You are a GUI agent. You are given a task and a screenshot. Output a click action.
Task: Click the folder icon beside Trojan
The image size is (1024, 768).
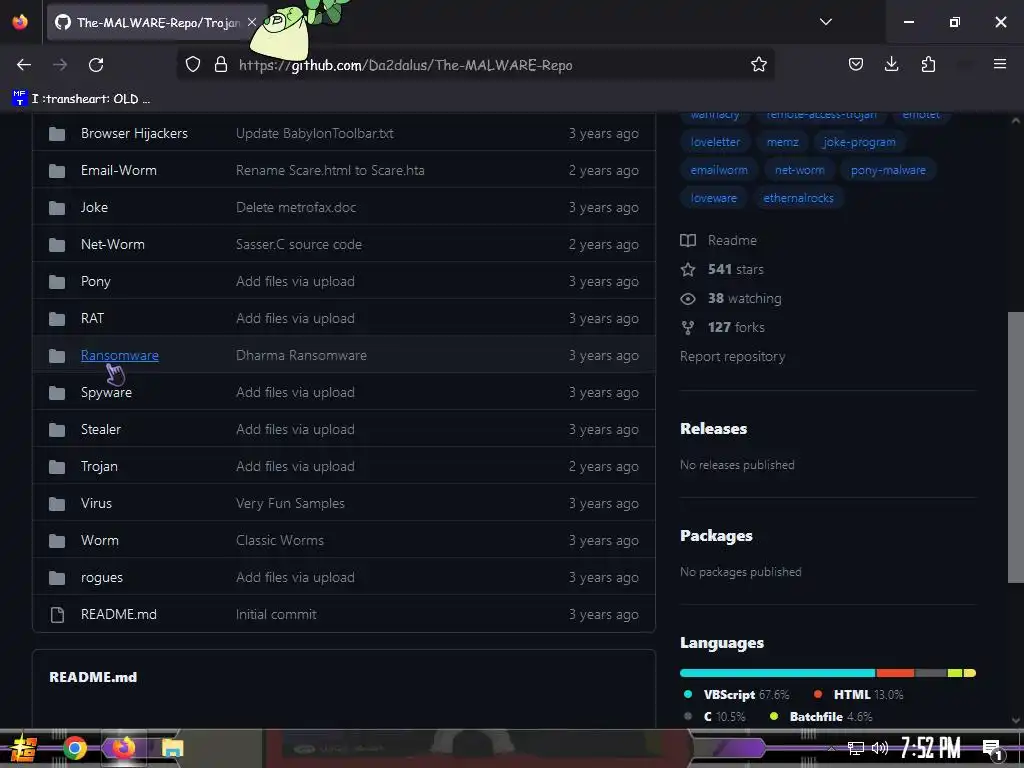pos(57,467)
